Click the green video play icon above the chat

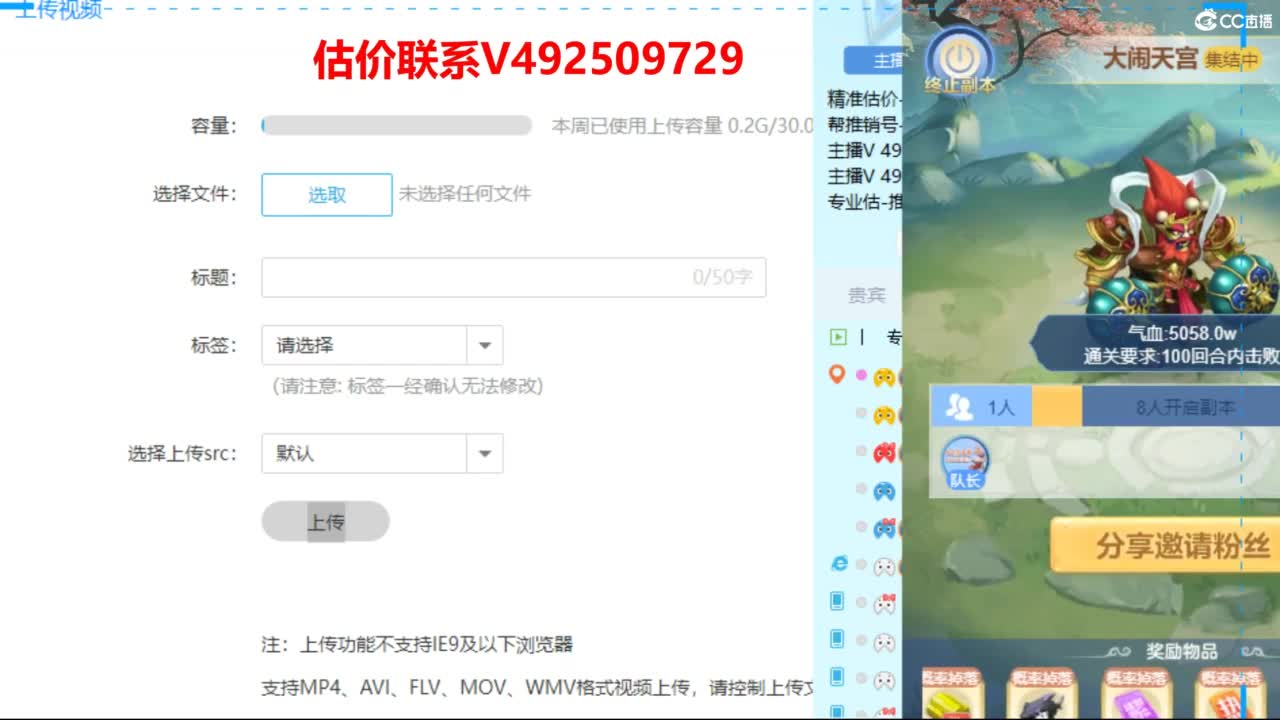[x=837, y=336]
